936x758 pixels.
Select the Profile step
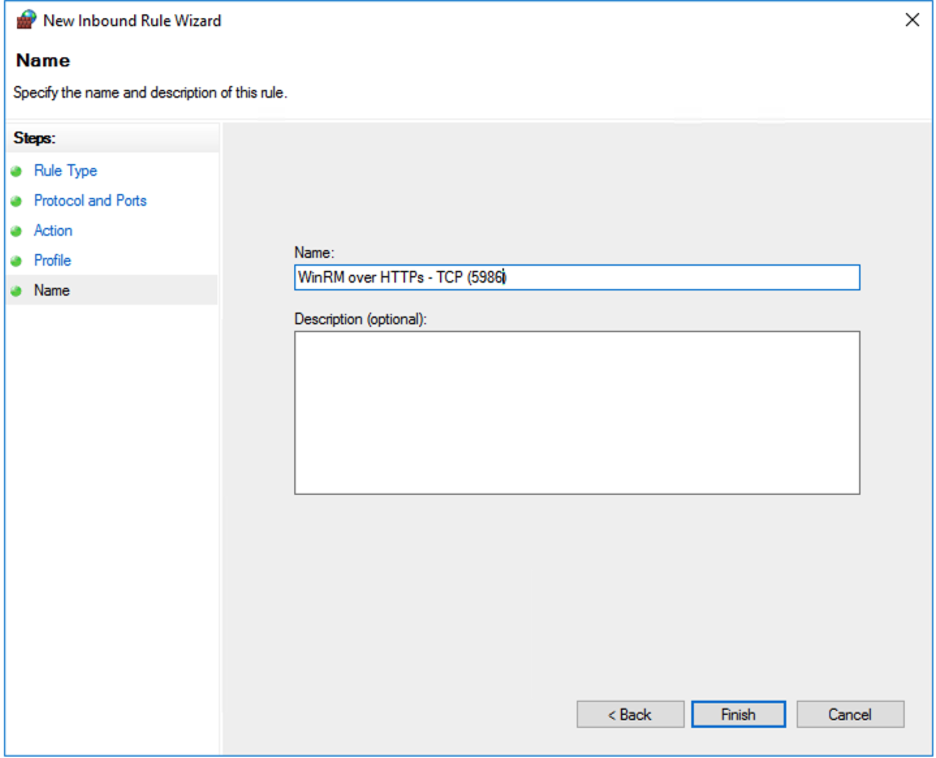pyautogui.click(x=52, y=260)
